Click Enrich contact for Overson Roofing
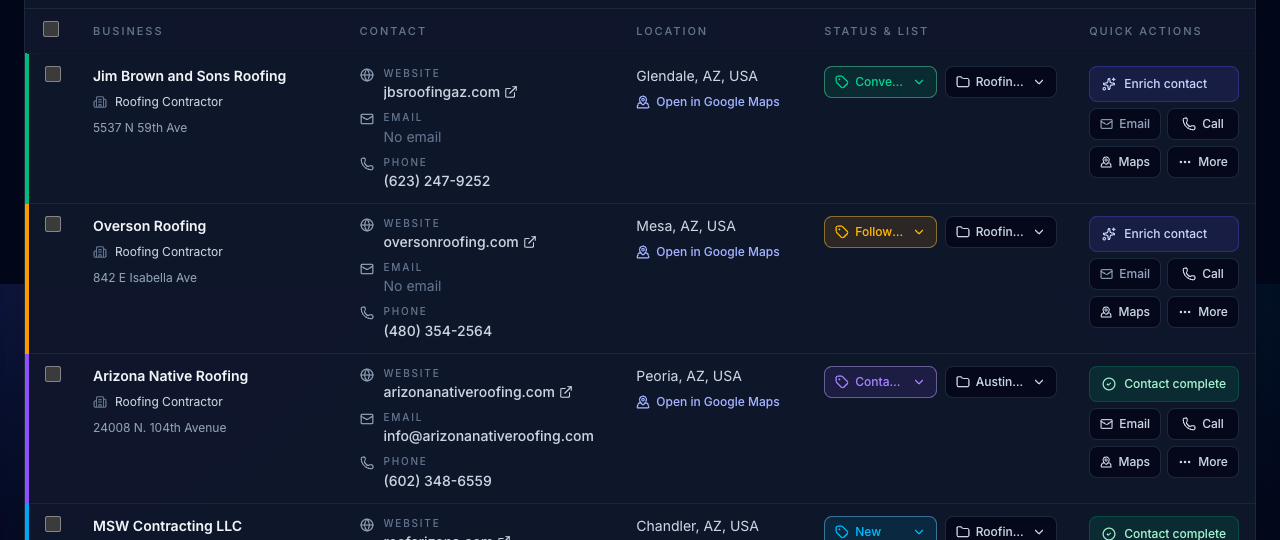 tap(1164, 234)
